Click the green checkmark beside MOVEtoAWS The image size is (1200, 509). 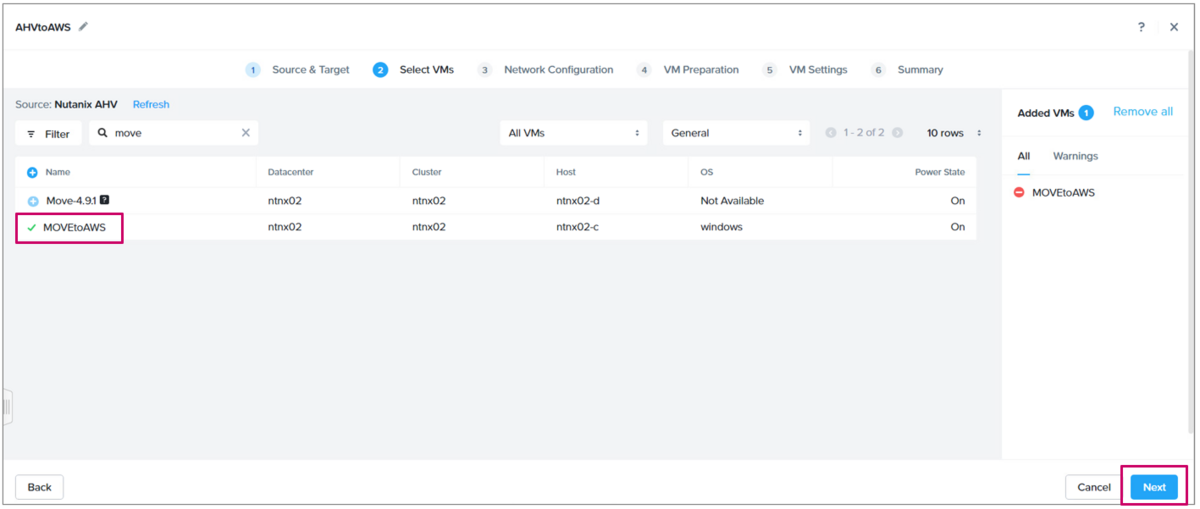31,228
